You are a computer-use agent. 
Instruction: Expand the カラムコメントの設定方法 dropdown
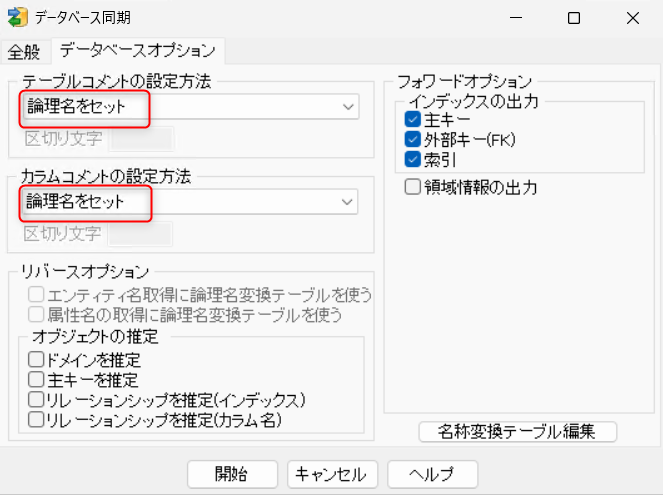[x=189, y=202]
